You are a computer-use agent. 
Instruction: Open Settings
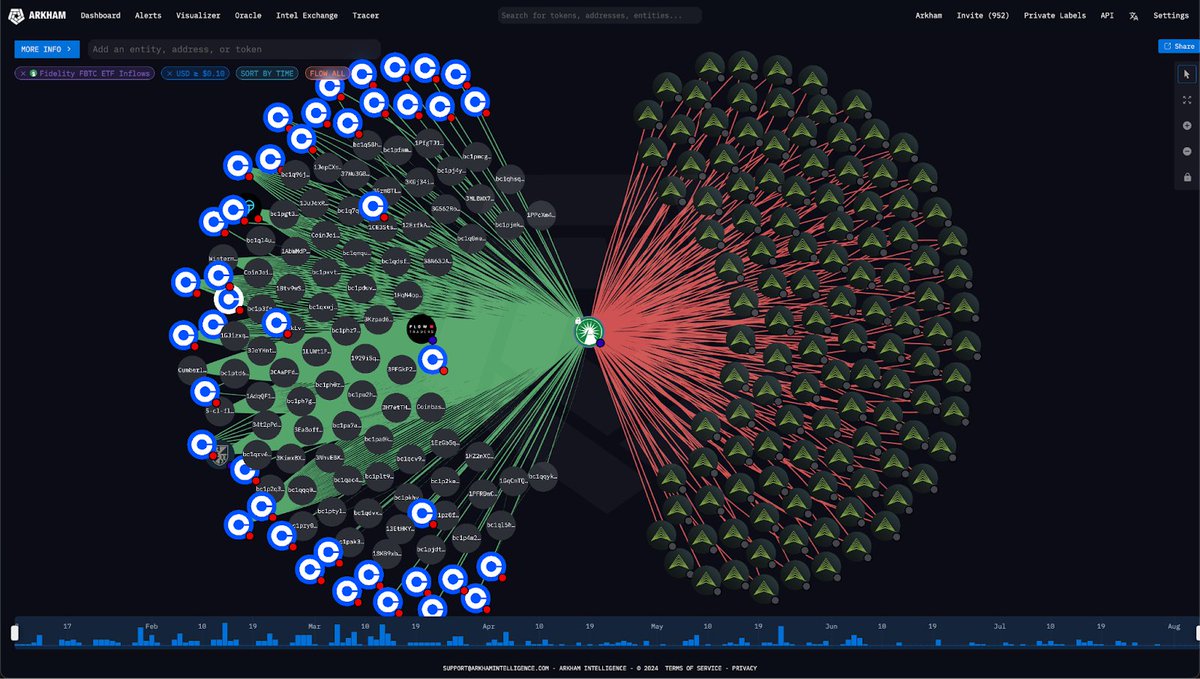coord(1171,16)
